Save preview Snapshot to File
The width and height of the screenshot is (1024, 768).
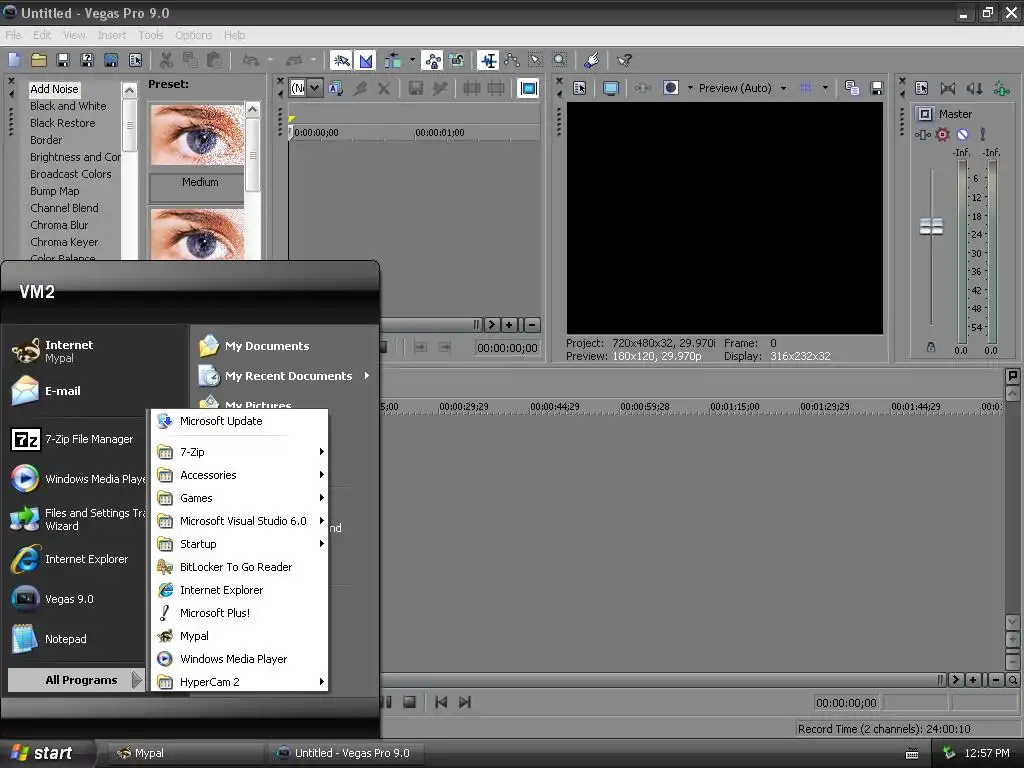coord(877,88)
